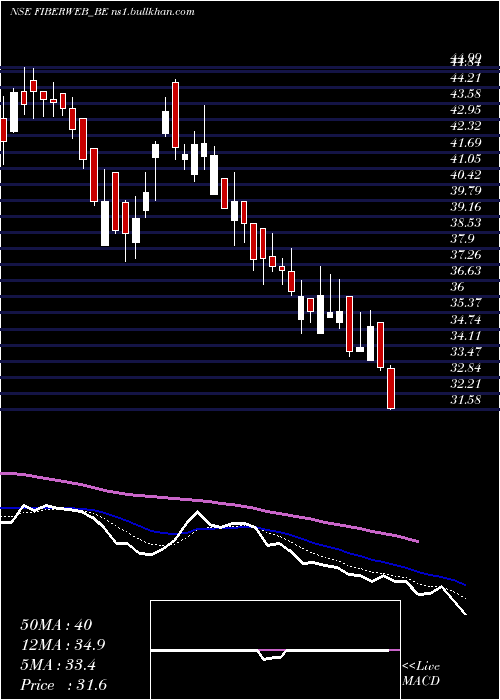
Task: Click the 35.37 price axis label
Action: click(465, 303)
